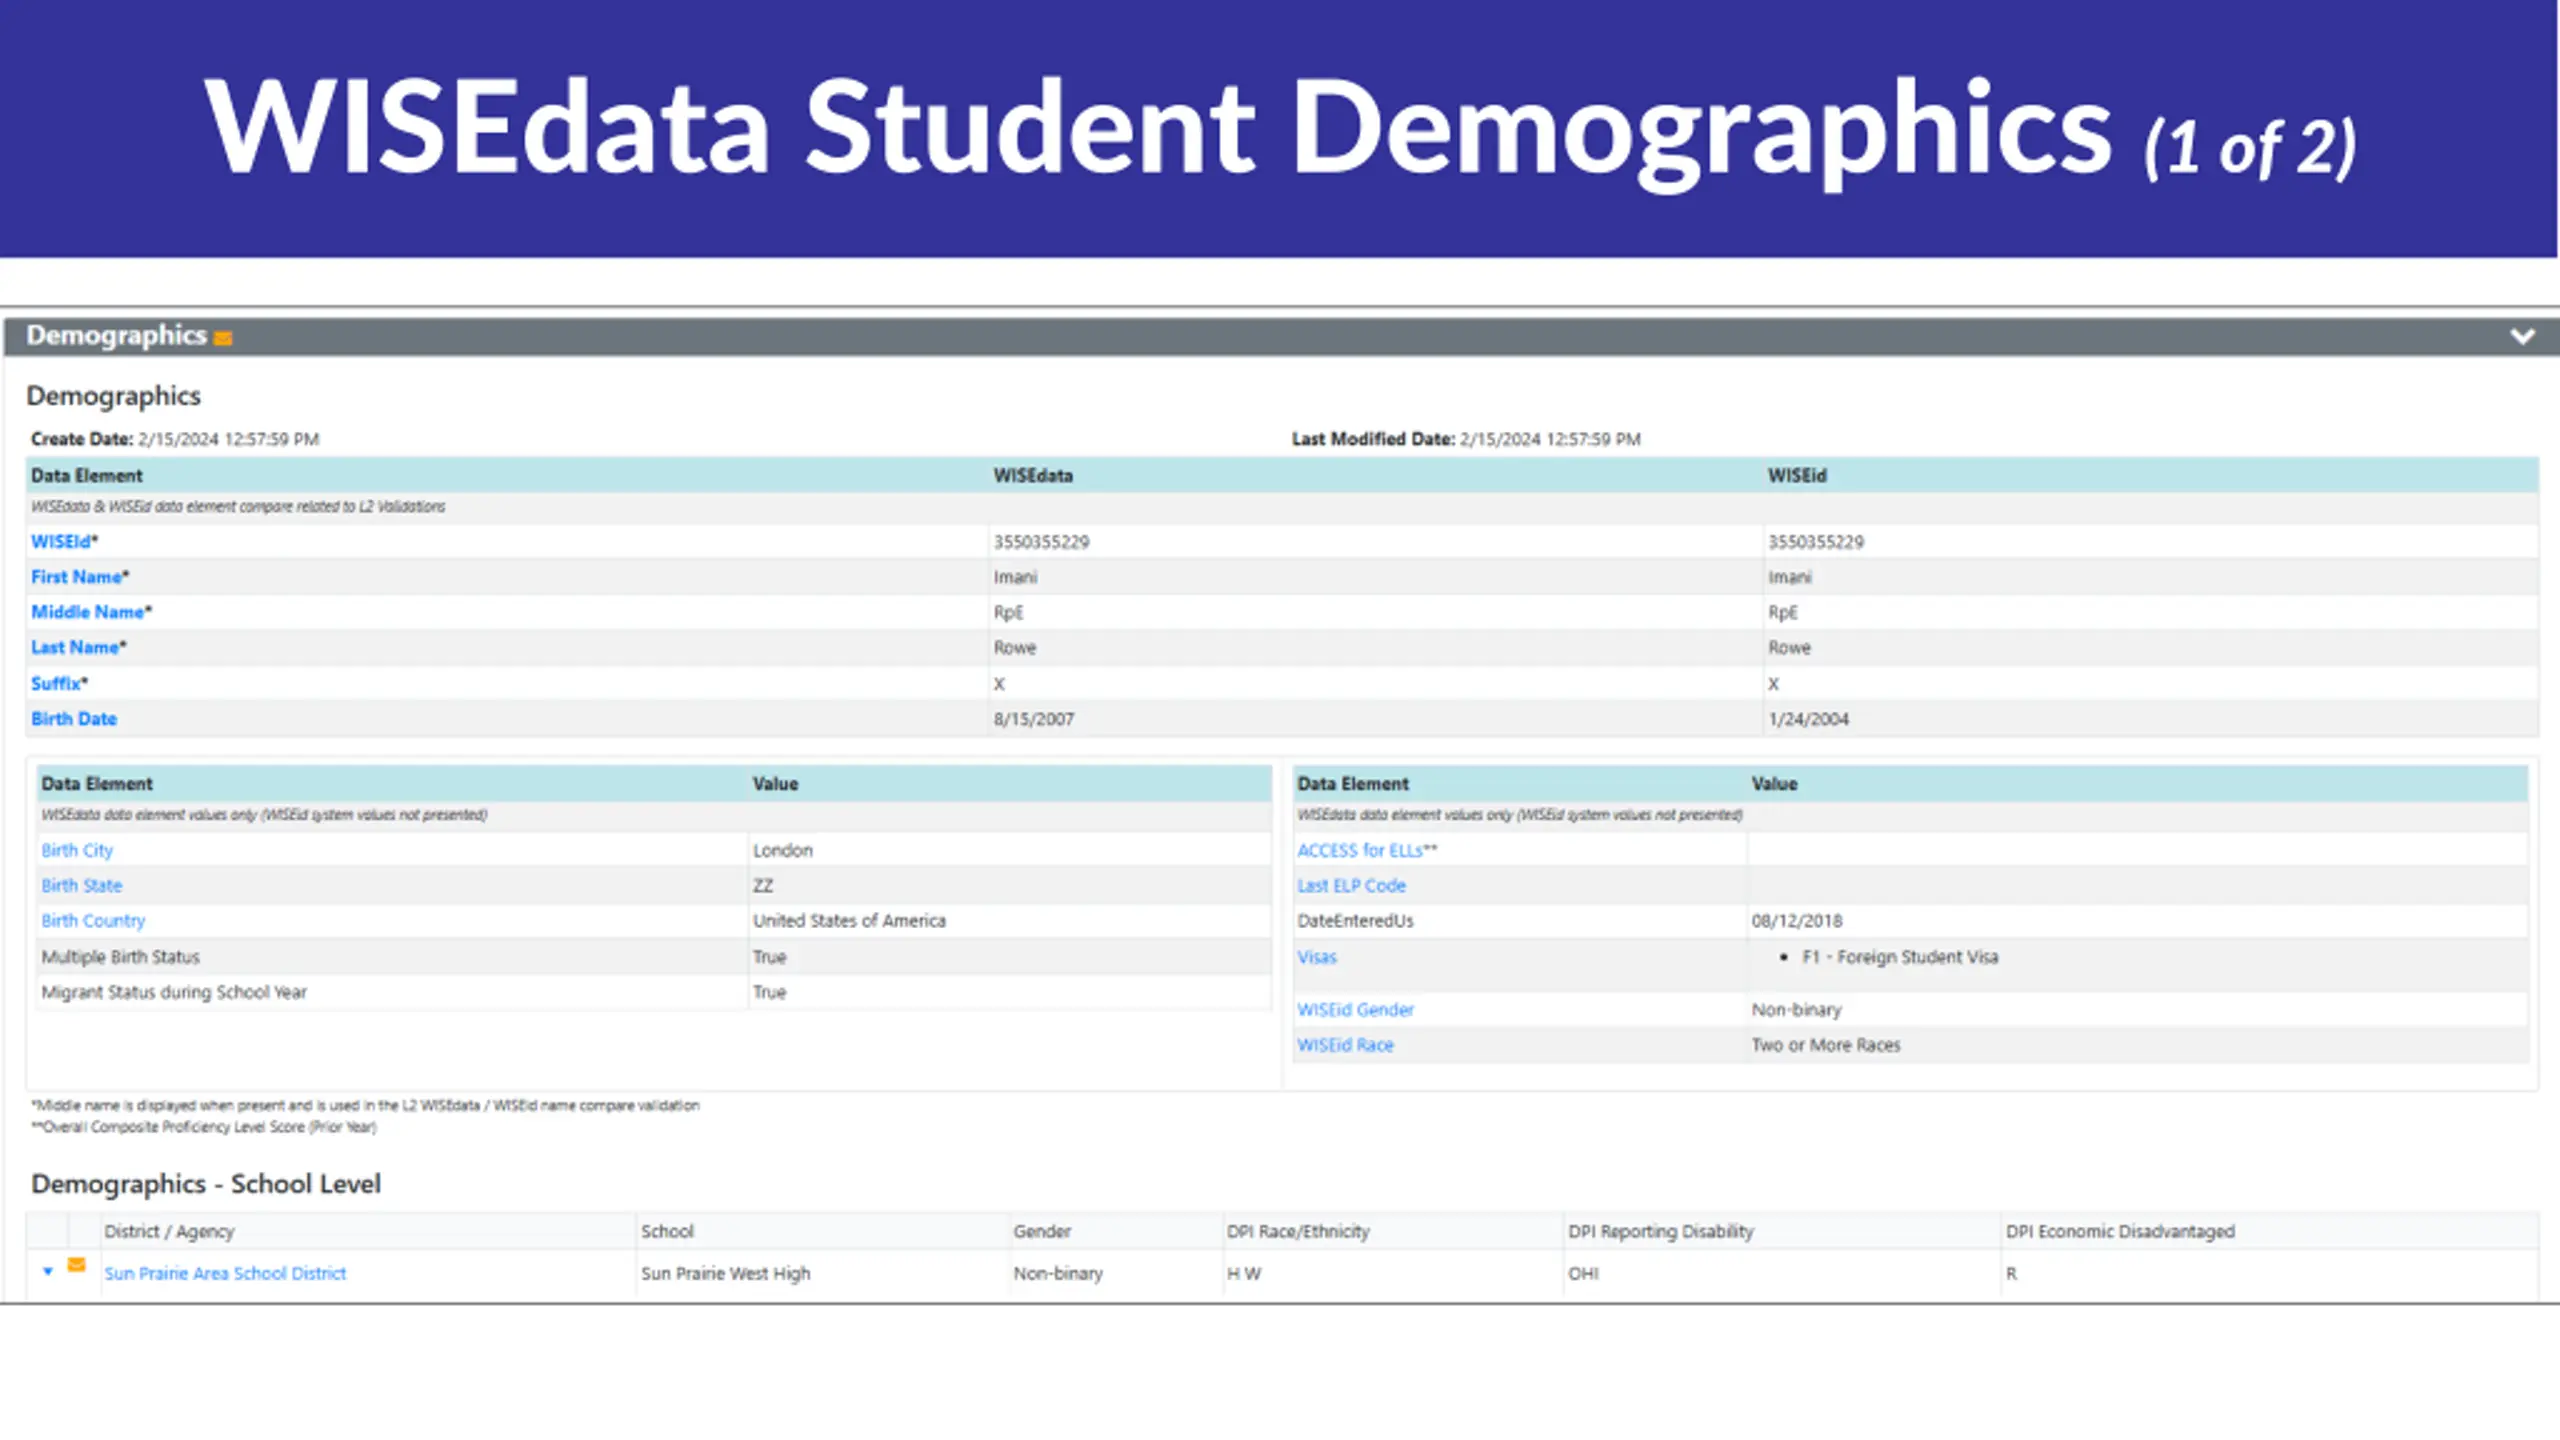Open the Middle Name link
The image size is (2560, 1440).
click(87, 612)
